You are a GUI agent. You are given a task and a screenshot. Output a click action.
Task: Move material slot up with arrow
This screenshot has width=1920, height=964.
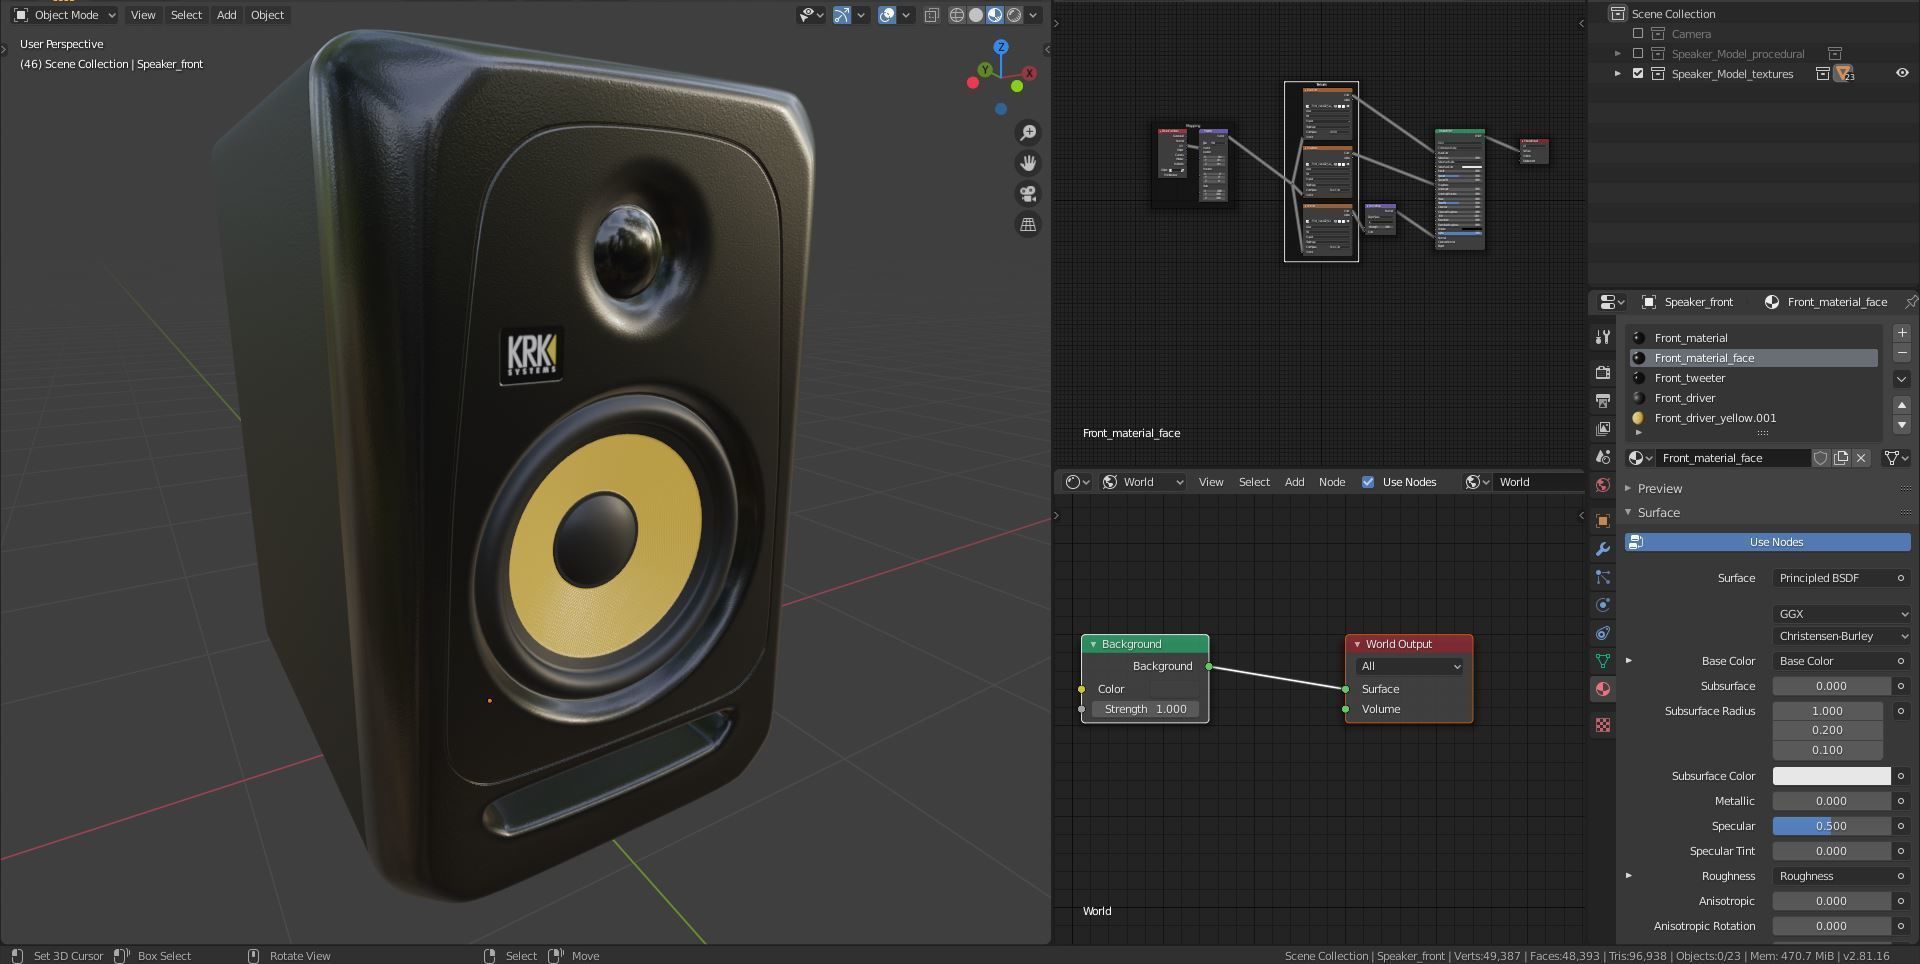click(x=1902, y=405)
